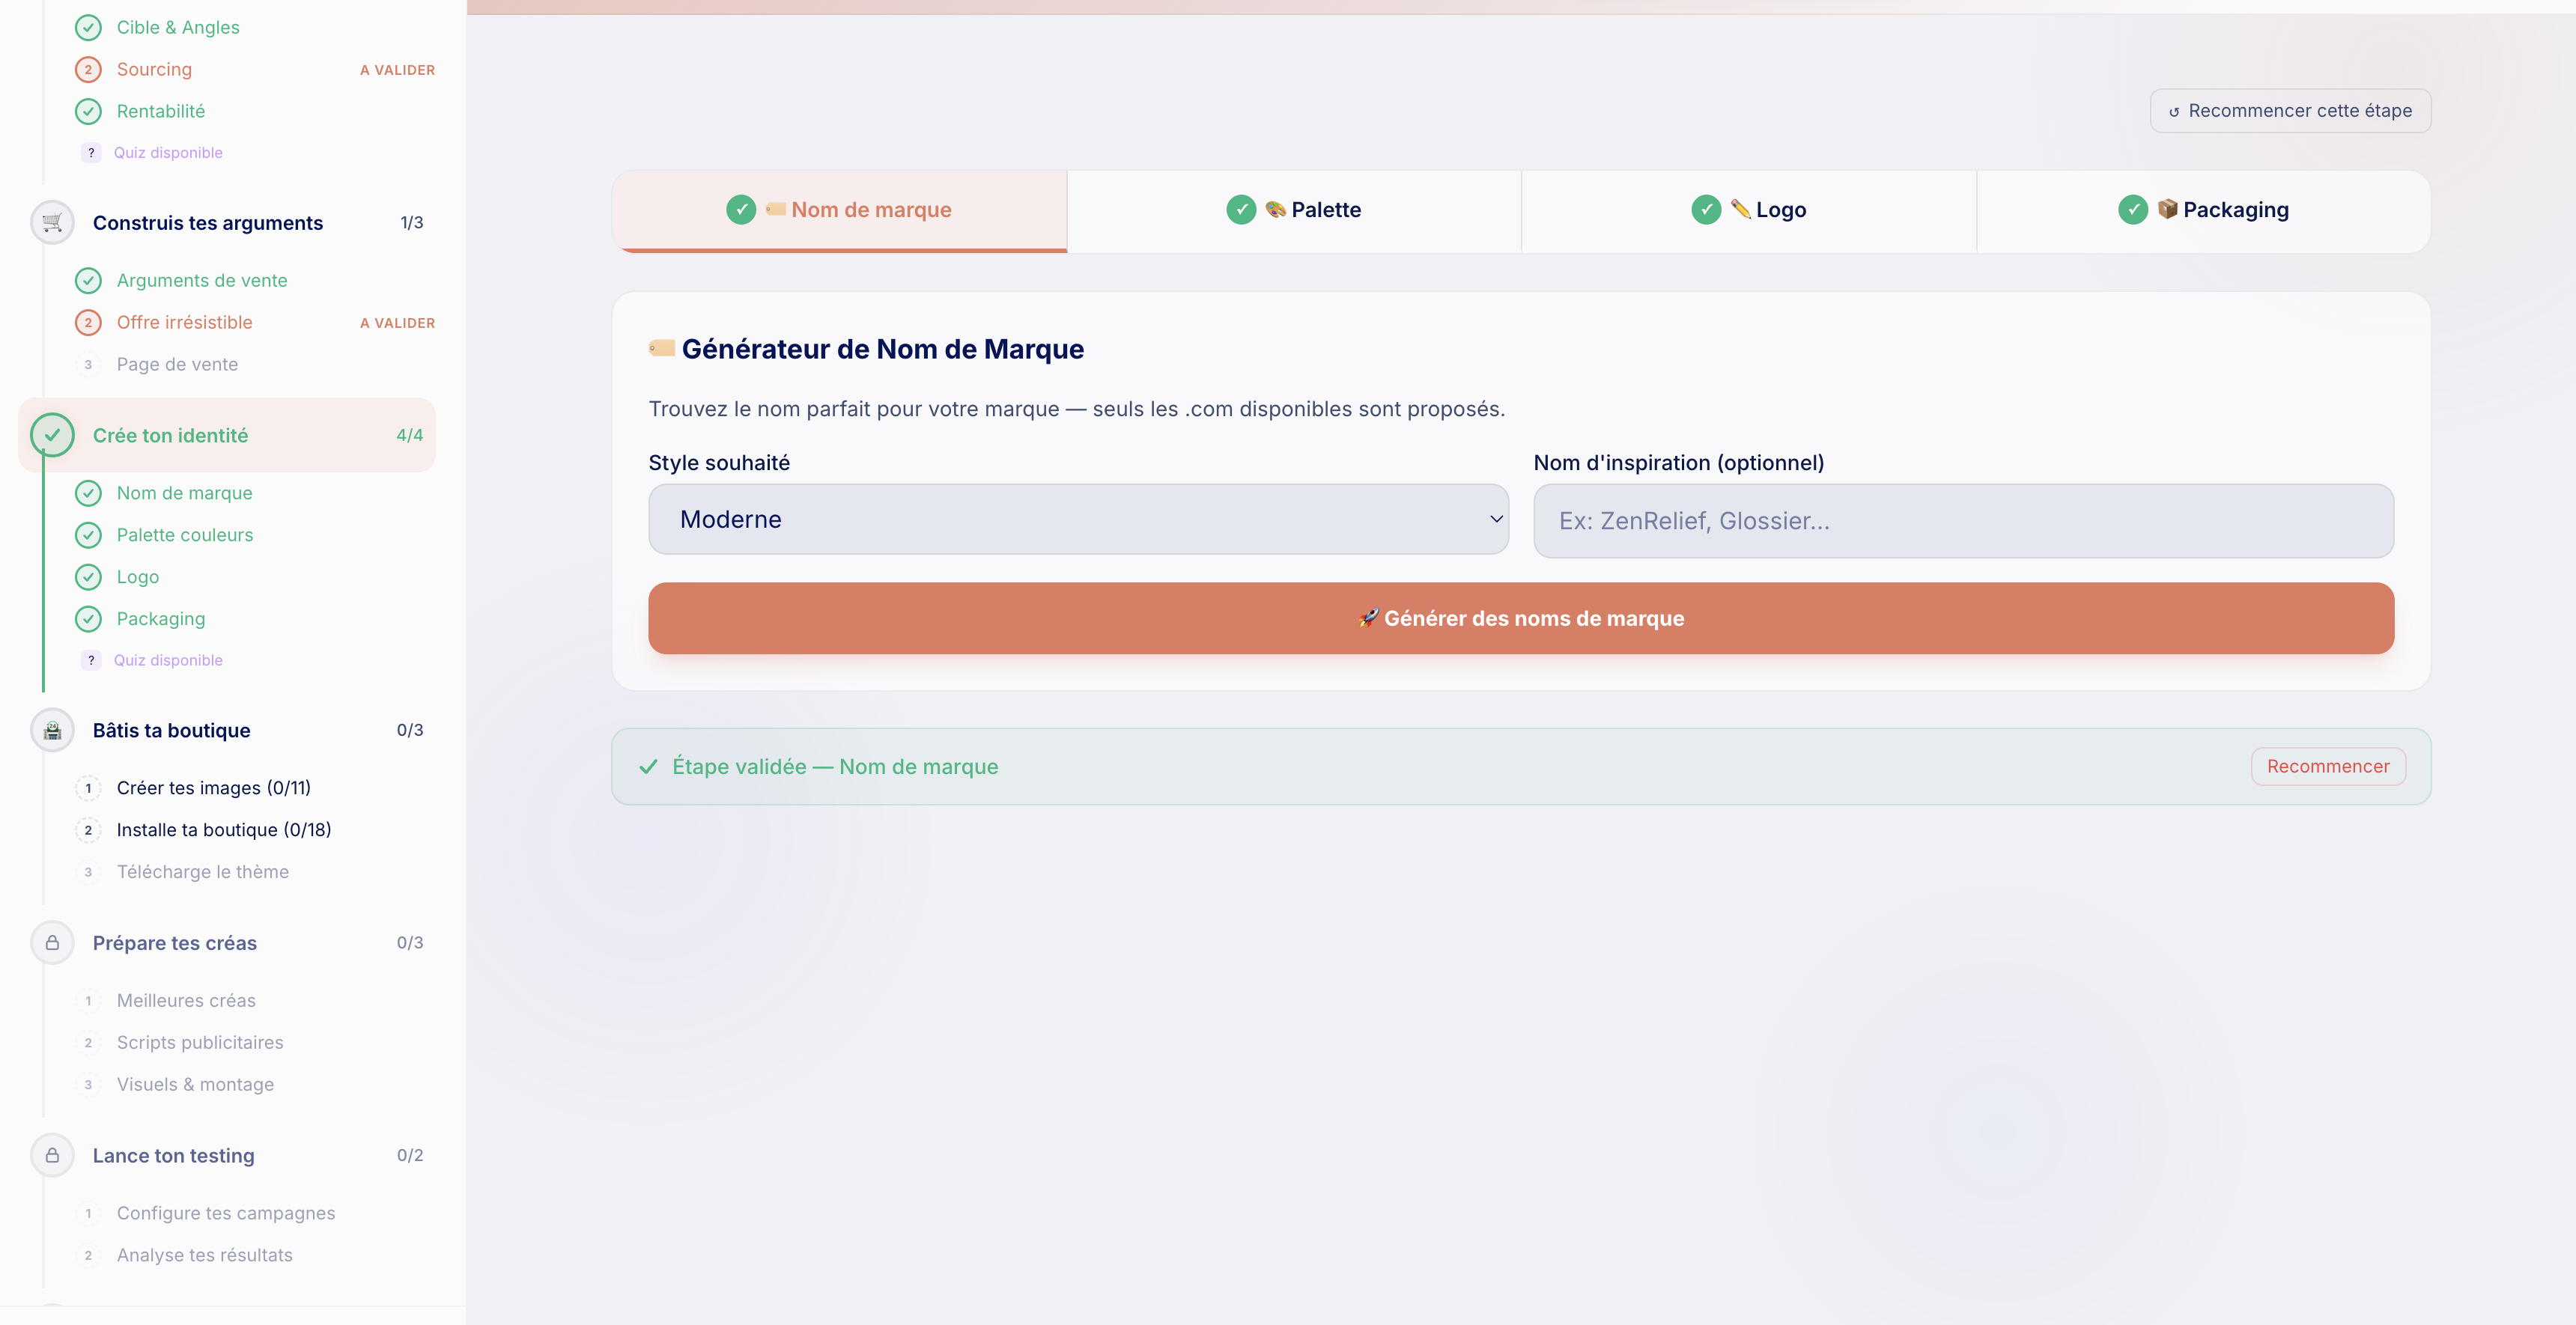The width and height of the screenshot is (2576, 1325).
Task: Click the green check icon on Logo tab
Action: tap(1706, 210)
